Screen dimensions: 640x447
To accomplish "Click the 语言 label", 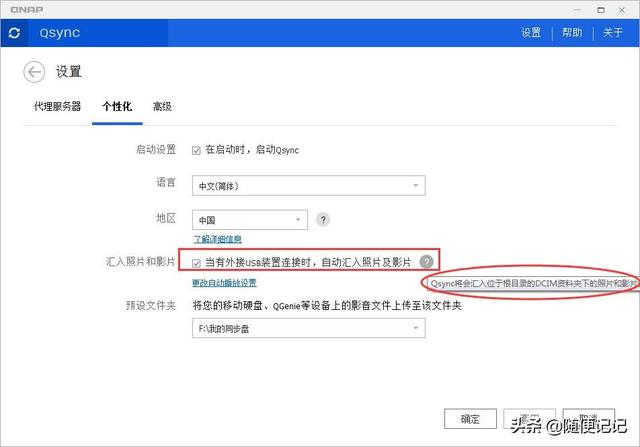I will pos(166,182).
